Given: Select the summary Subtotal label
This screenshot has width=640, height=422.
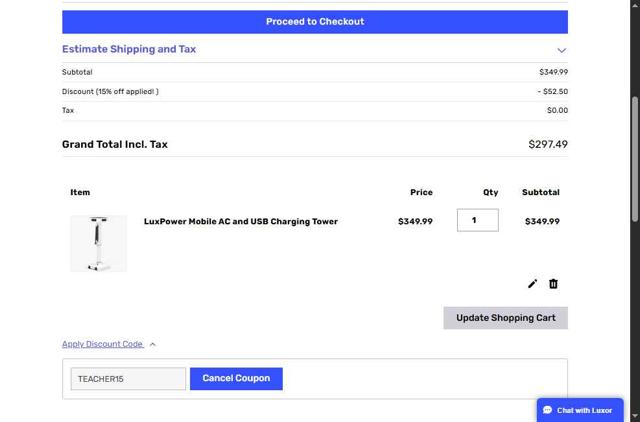Looking at the screenshot, I should [77, 72].
